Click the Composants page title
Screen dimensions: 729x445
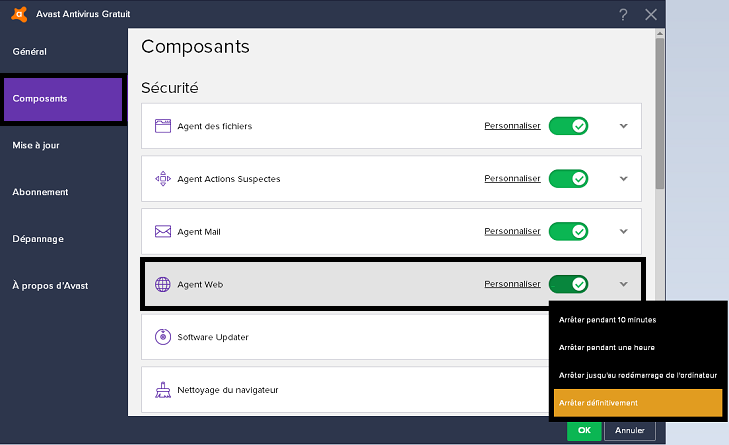click(195, 46)
